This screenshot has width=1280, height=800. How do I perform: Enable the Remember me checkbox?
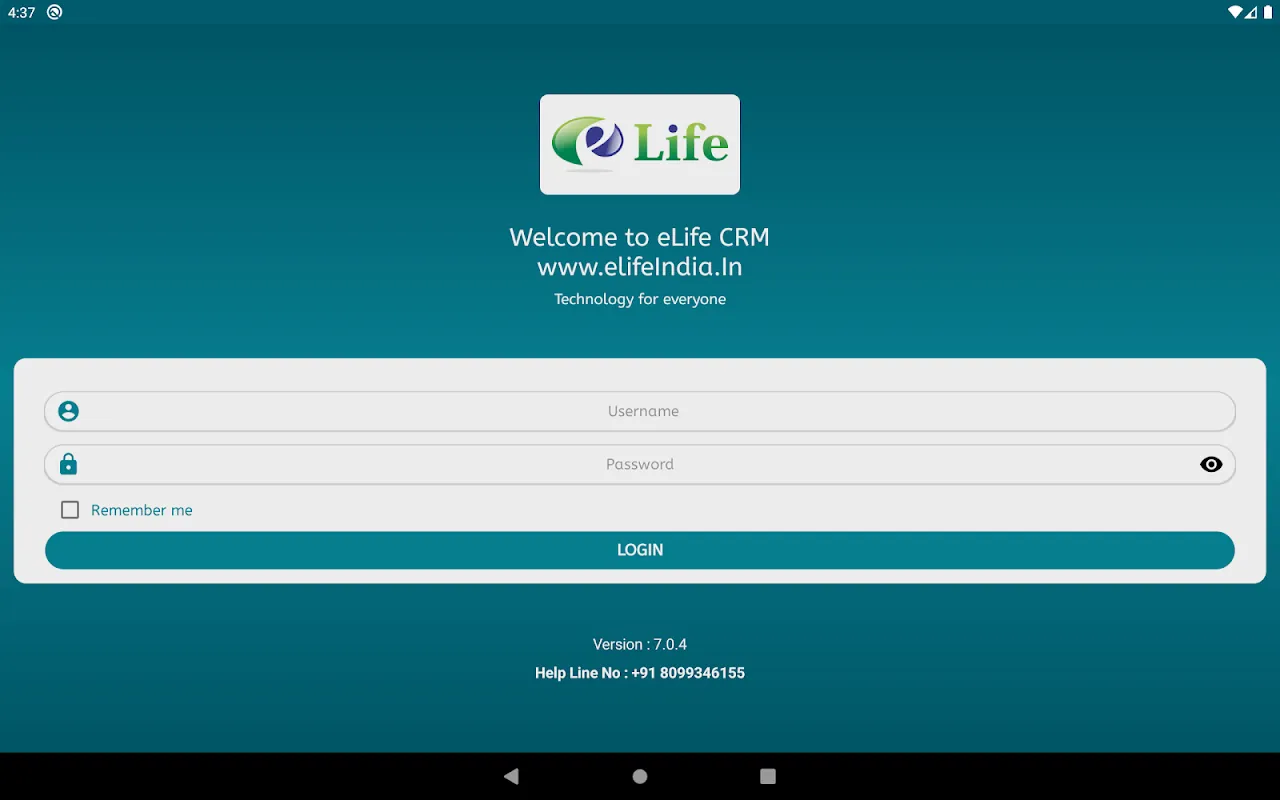tap(70, 510)
